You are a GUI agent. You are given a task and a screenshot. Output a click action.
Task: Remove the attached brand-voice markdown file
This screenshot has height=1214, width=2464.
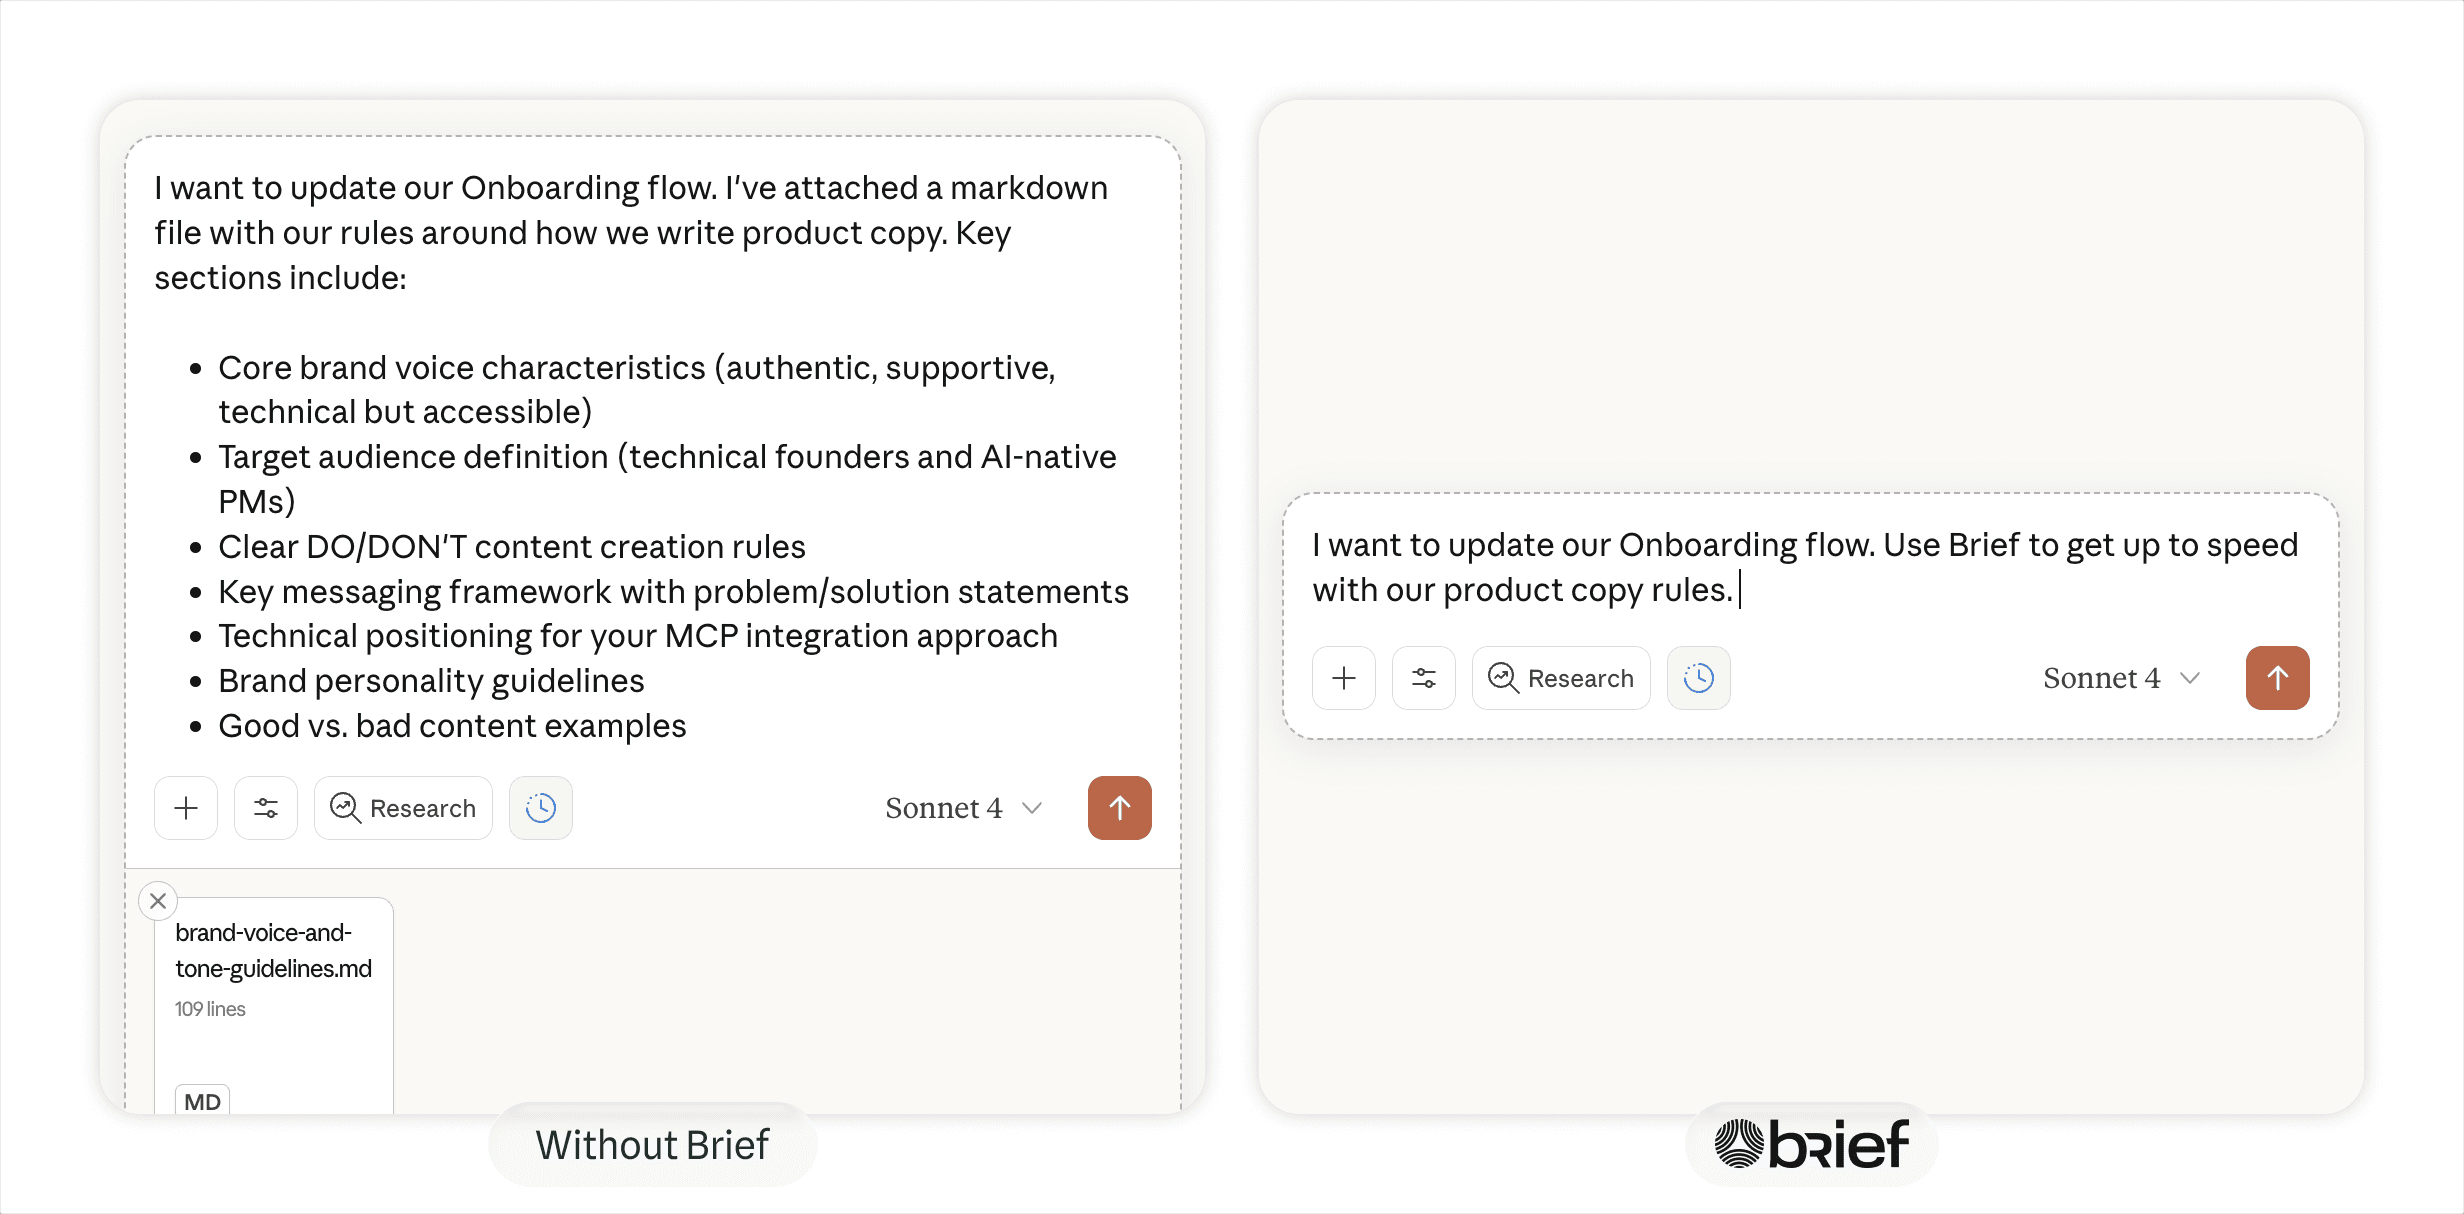tap(158, 901)
